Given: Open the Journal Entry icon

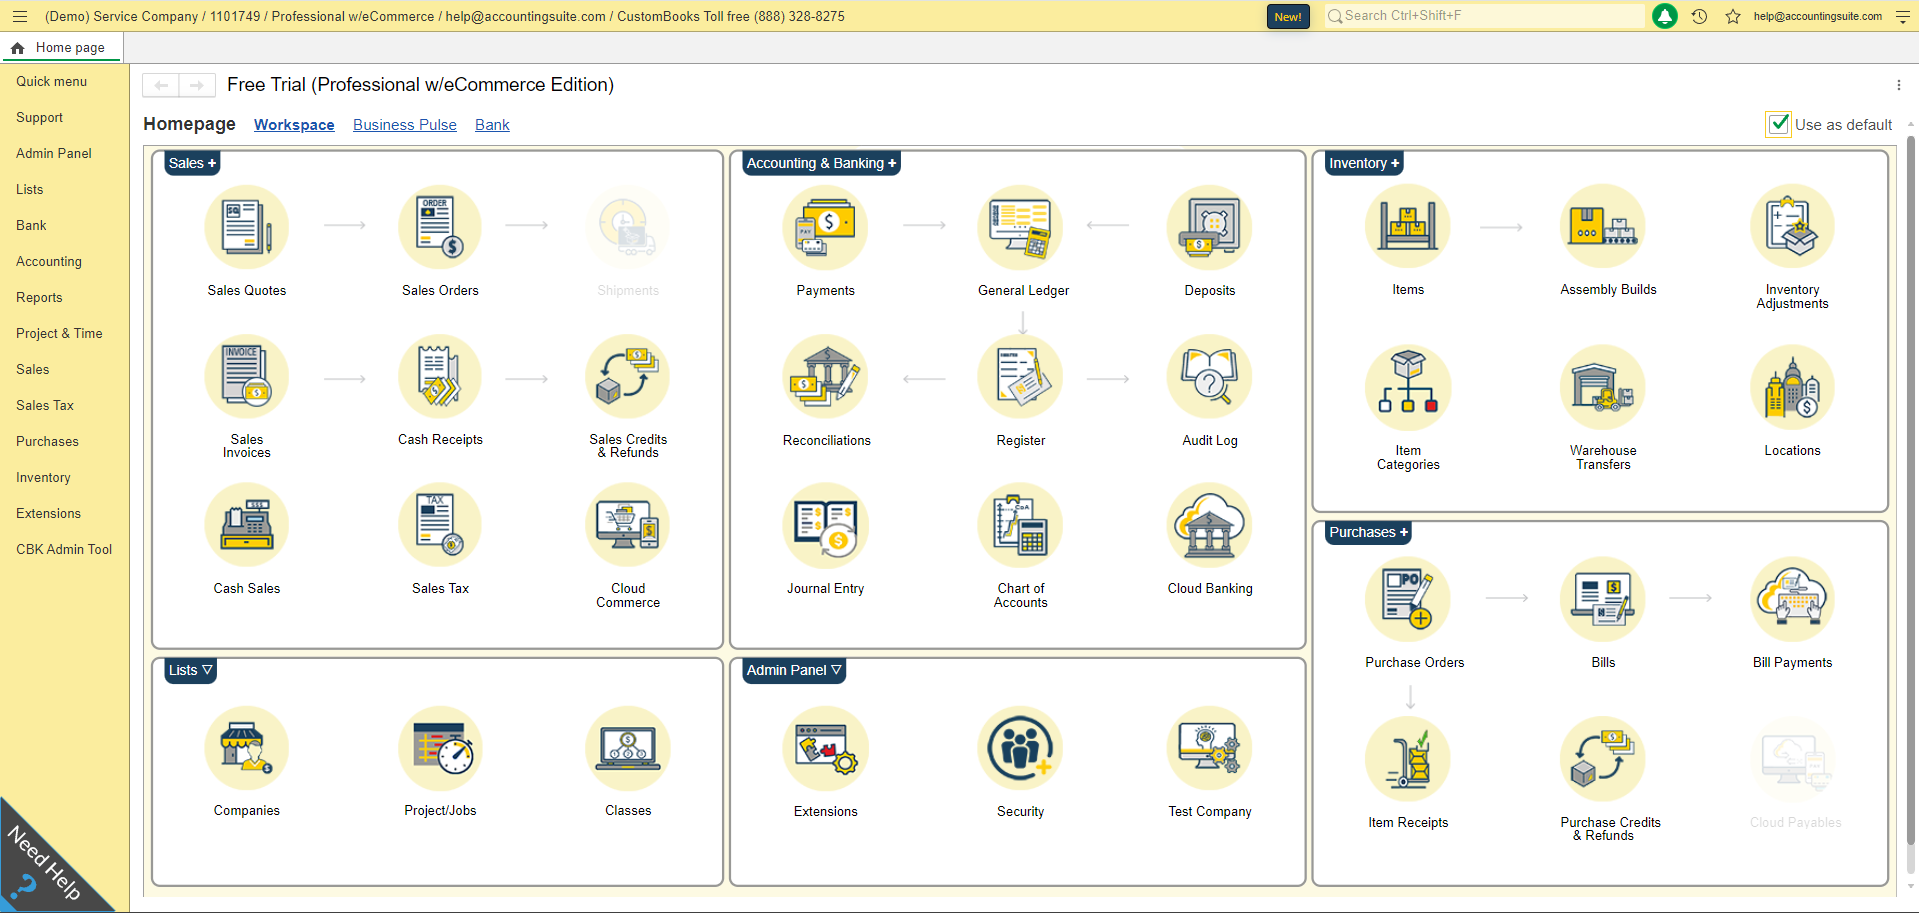Looking at the screenshot, I should [825, 526].
